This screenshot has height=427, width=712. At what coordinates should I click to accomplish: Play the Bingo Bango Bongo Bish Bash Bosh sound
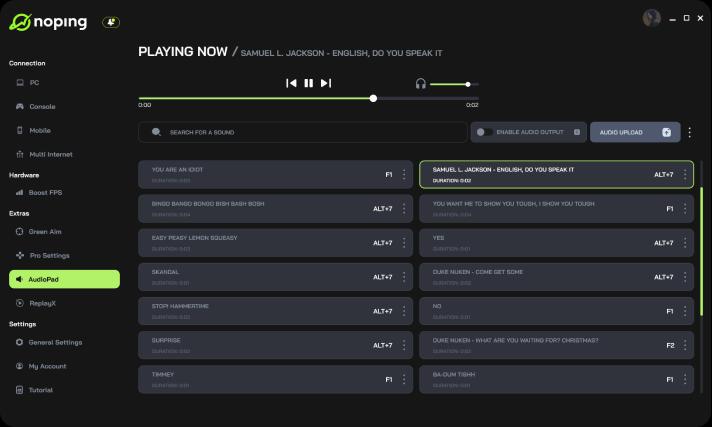[x=276, y=209]
